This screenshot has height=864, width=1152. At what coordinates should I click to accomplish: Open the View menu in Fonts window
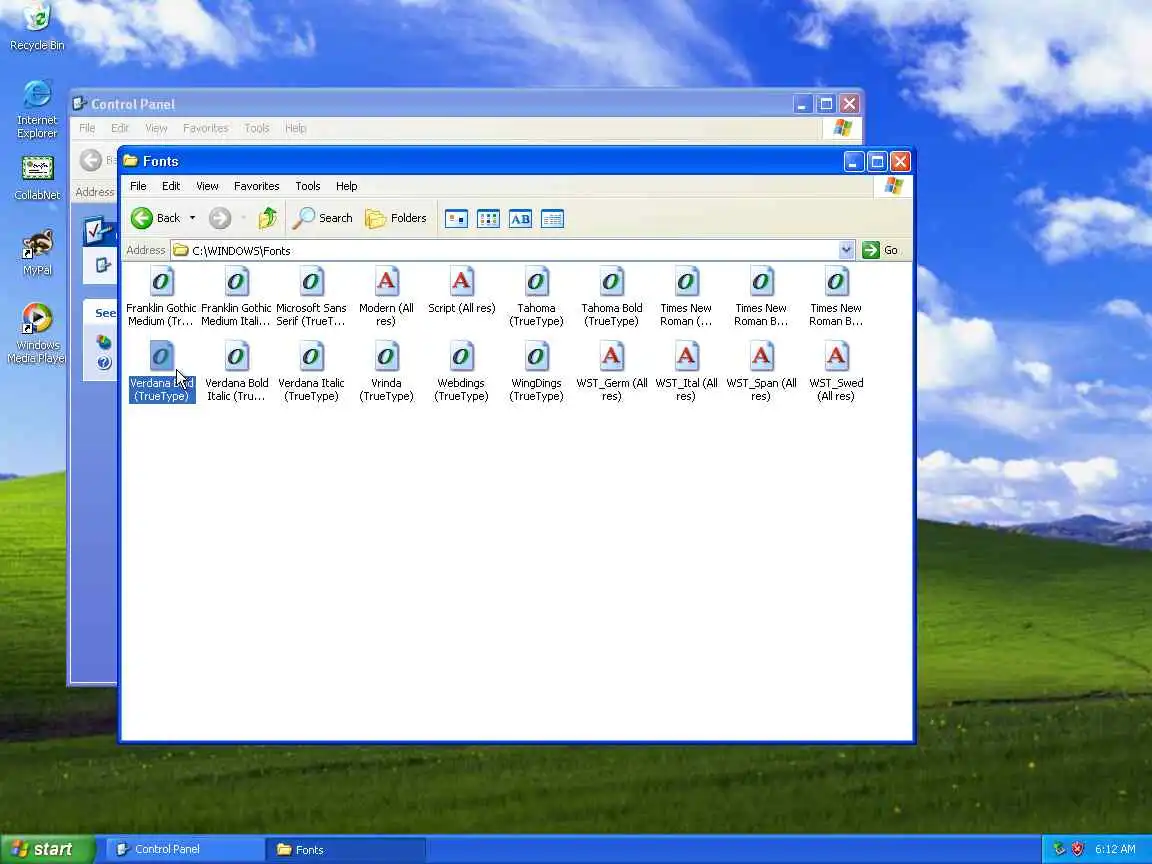pos(207,187)
